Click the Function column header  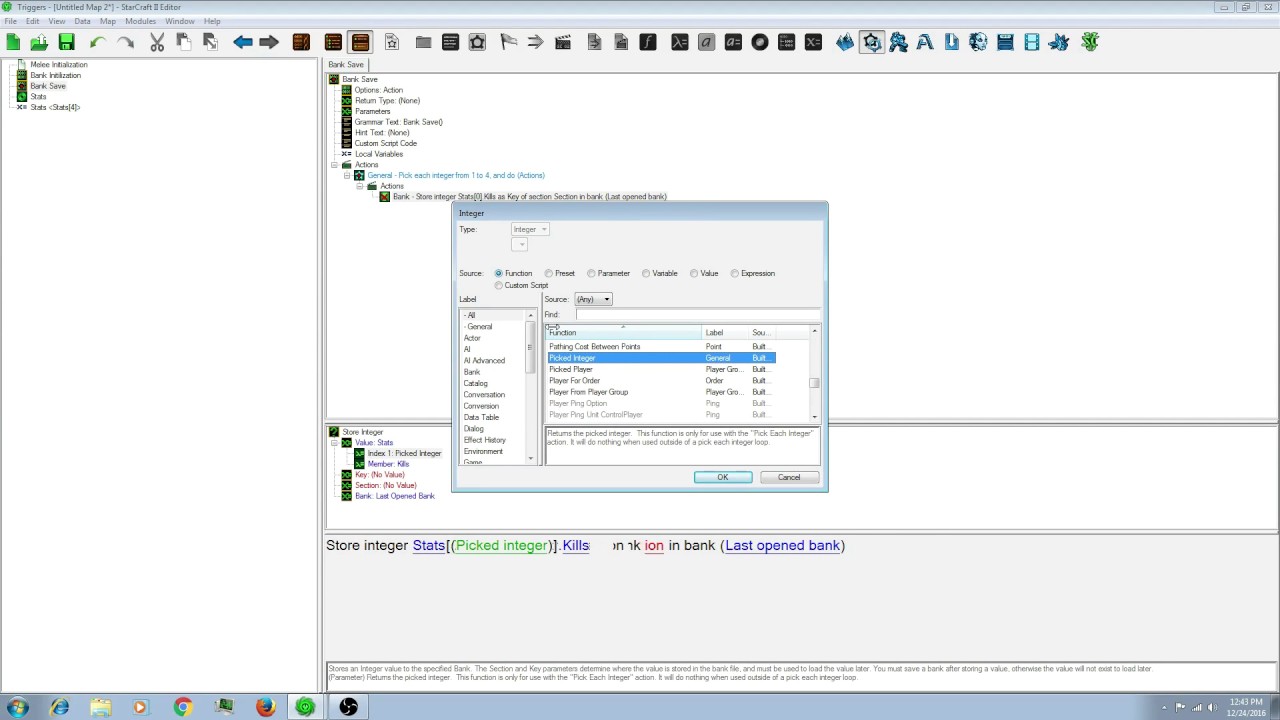(x=624, y=332)
